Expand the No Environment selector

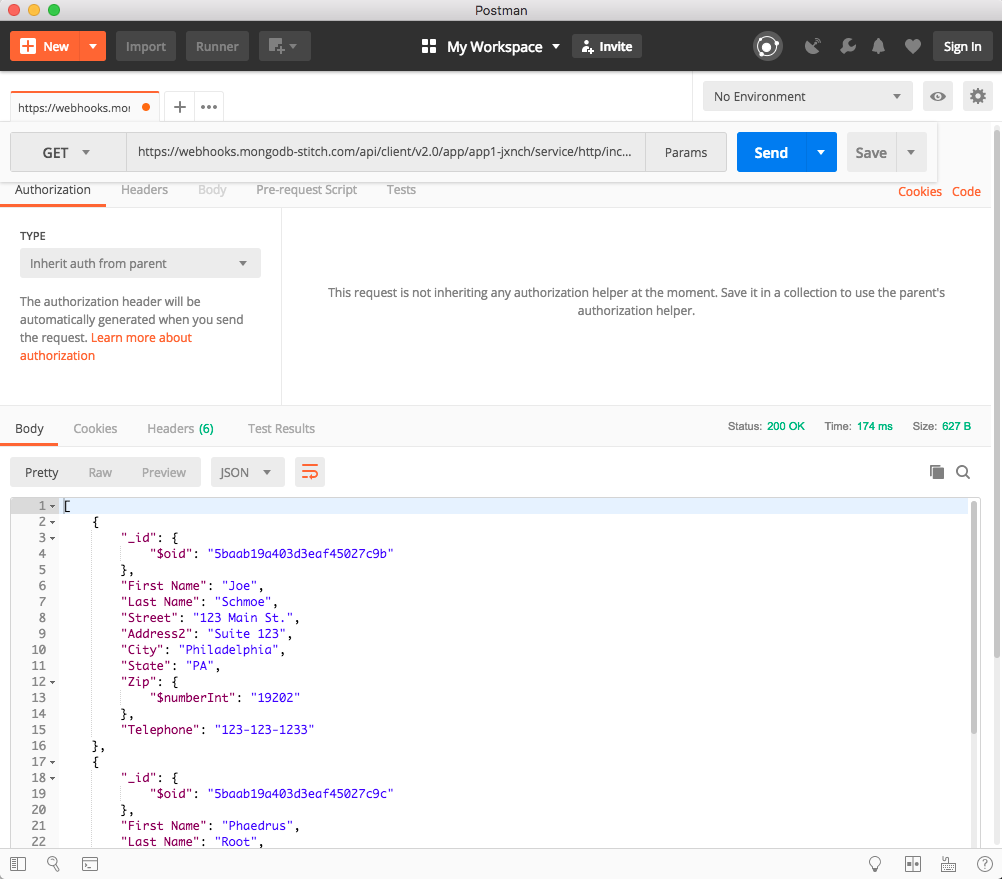click(x=806, y=96)
